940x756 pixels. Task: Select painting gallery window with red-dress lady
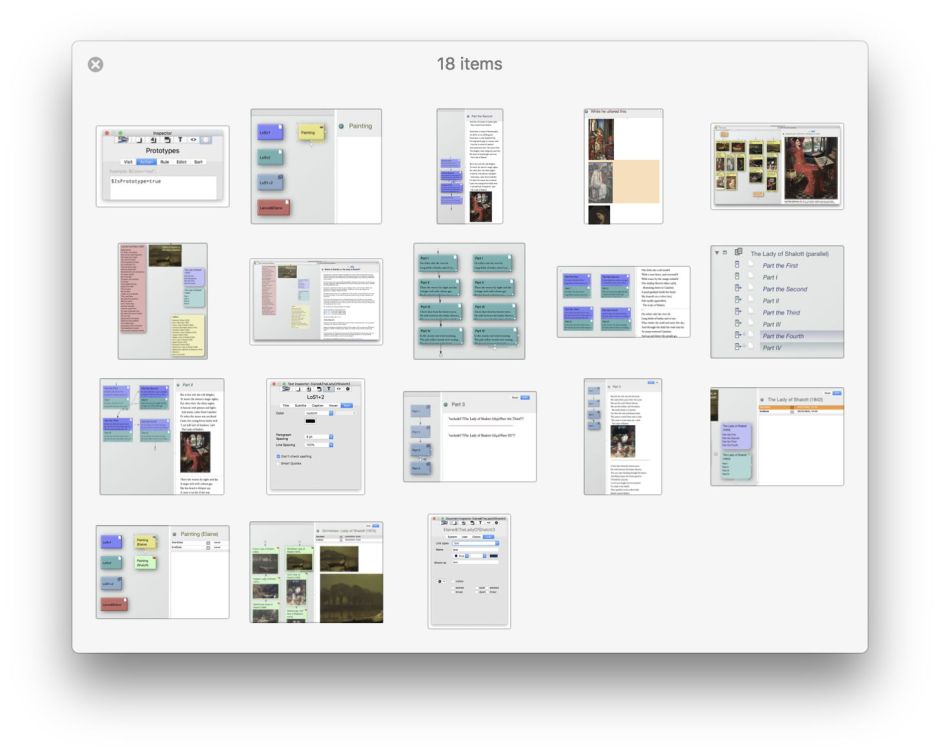point(777,166)
